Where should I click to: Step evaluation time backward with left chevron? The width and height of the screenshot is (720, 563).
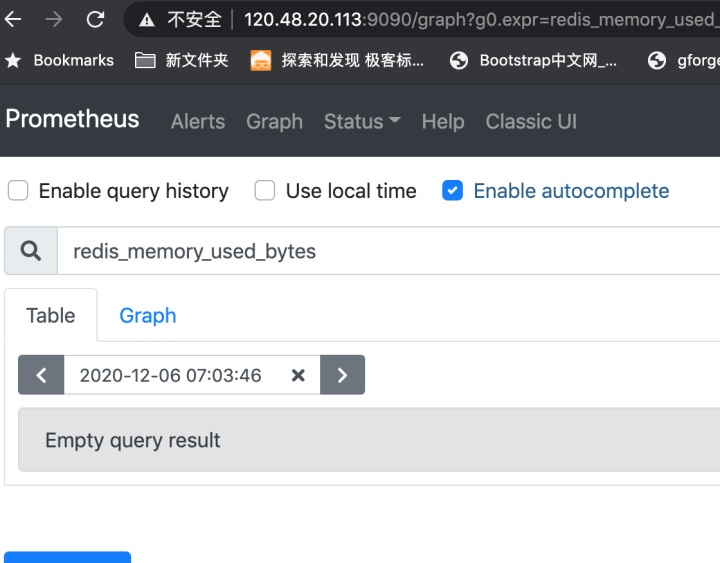[41, 375]
